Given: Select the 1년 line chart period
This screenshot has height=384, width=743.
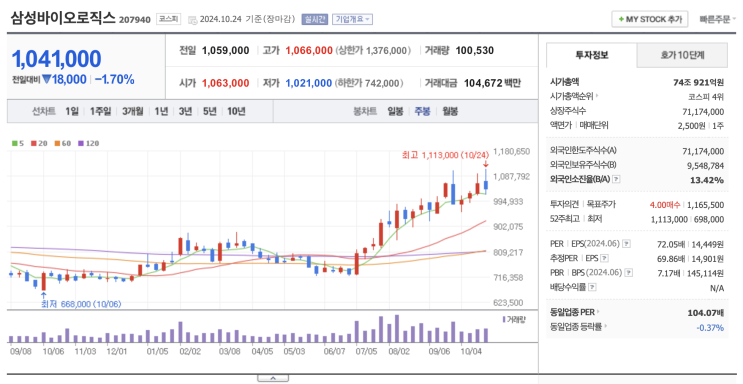Looking at the screenshot, I should (x=161, y=111).
